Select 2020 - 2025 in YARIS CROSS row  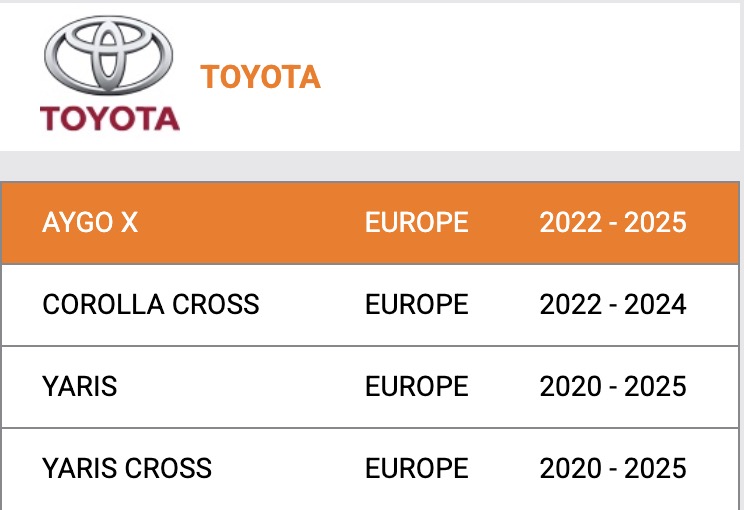613,468
